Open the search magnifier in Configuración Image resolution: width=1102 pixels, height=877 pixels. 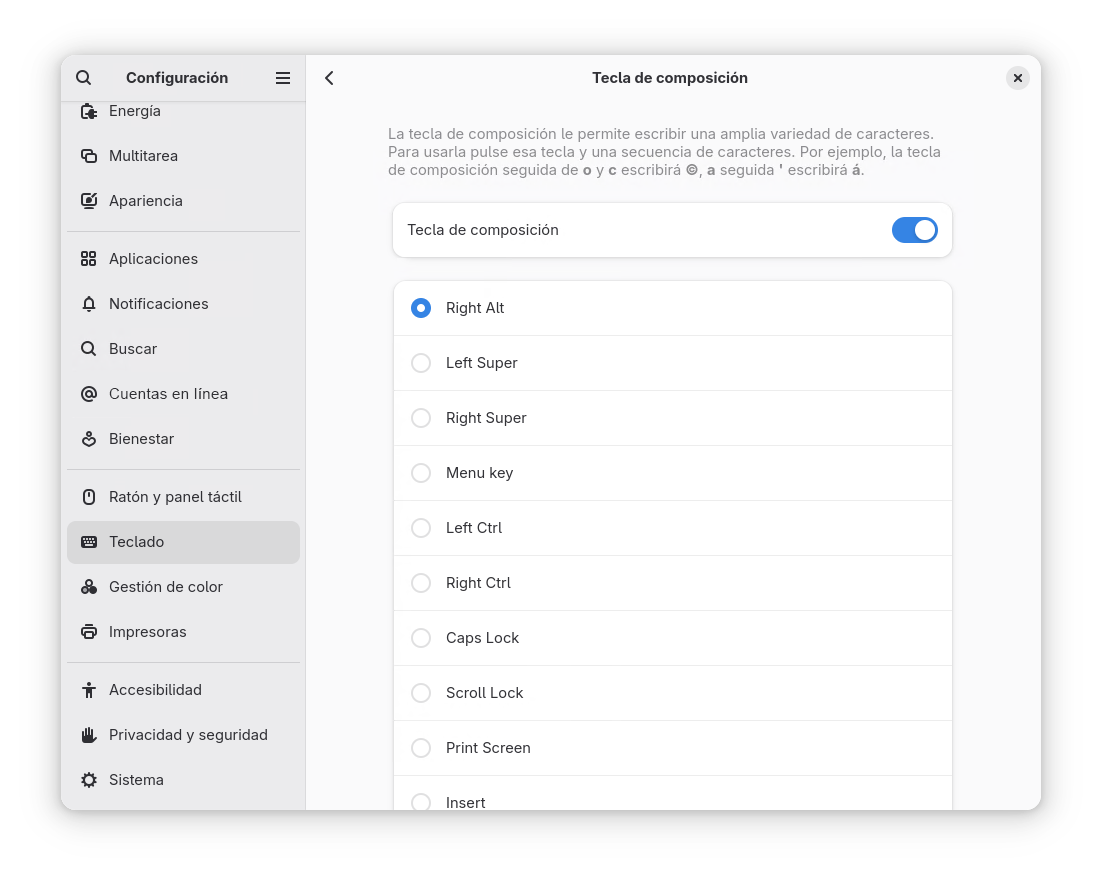click(83, 77)
